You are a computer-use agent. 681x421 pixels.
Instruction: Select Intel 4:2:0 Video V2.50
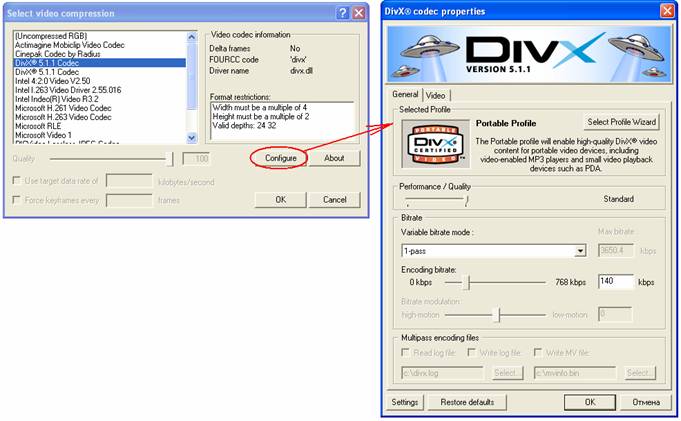[100, 81]
